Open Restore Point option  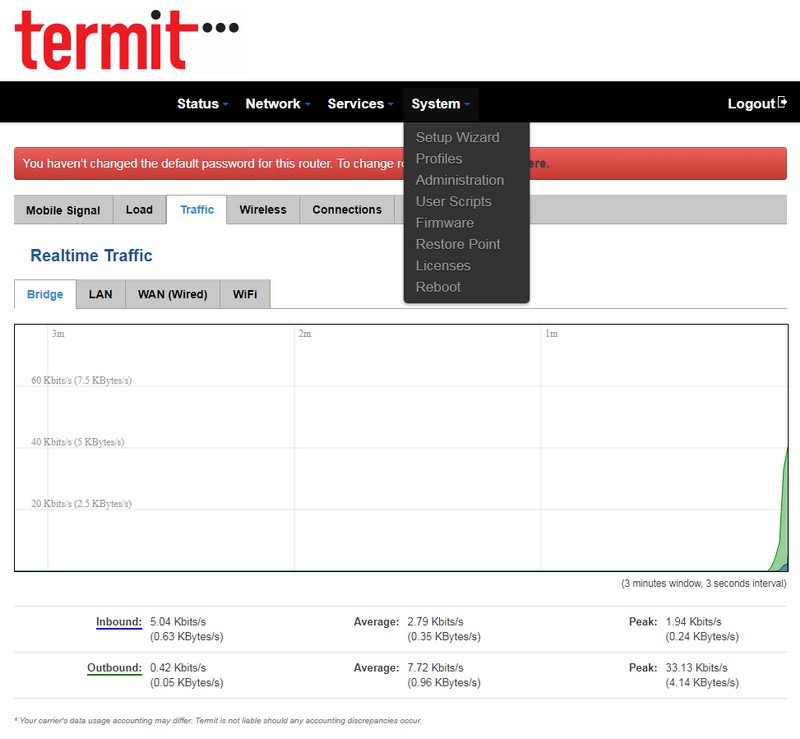pos(457,244)
